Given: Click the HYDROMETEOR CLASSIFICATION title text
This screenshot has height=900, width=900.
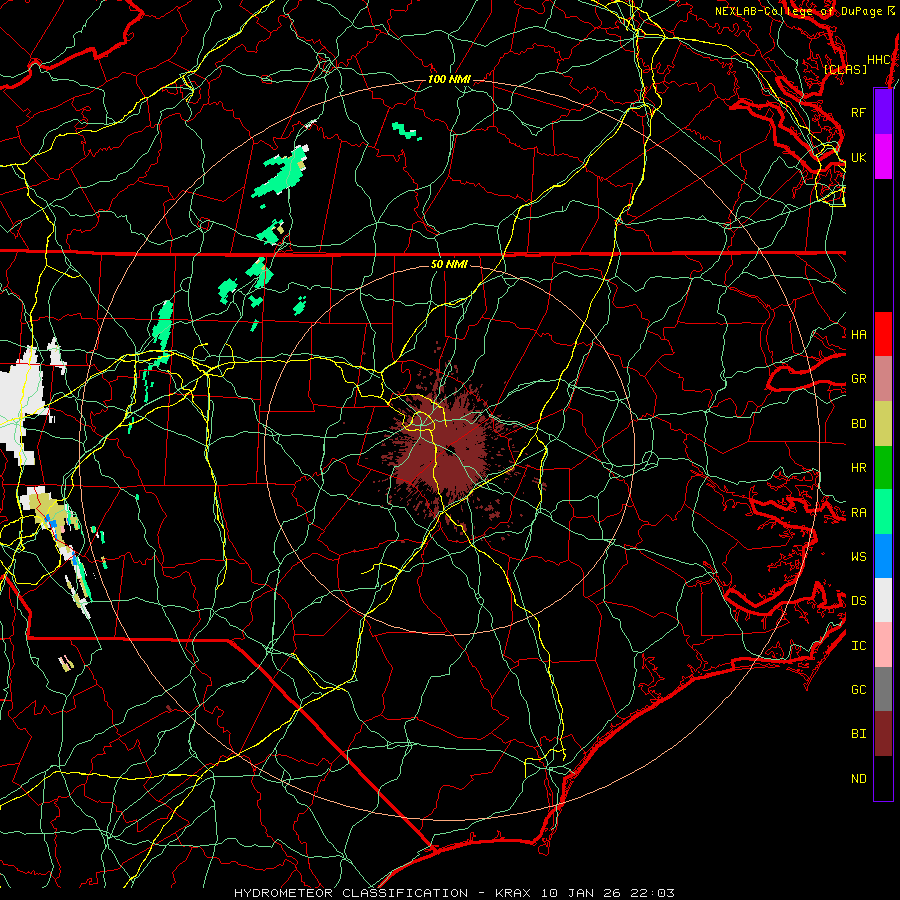Looking at the screenshot, I should (x=351, y=893).
